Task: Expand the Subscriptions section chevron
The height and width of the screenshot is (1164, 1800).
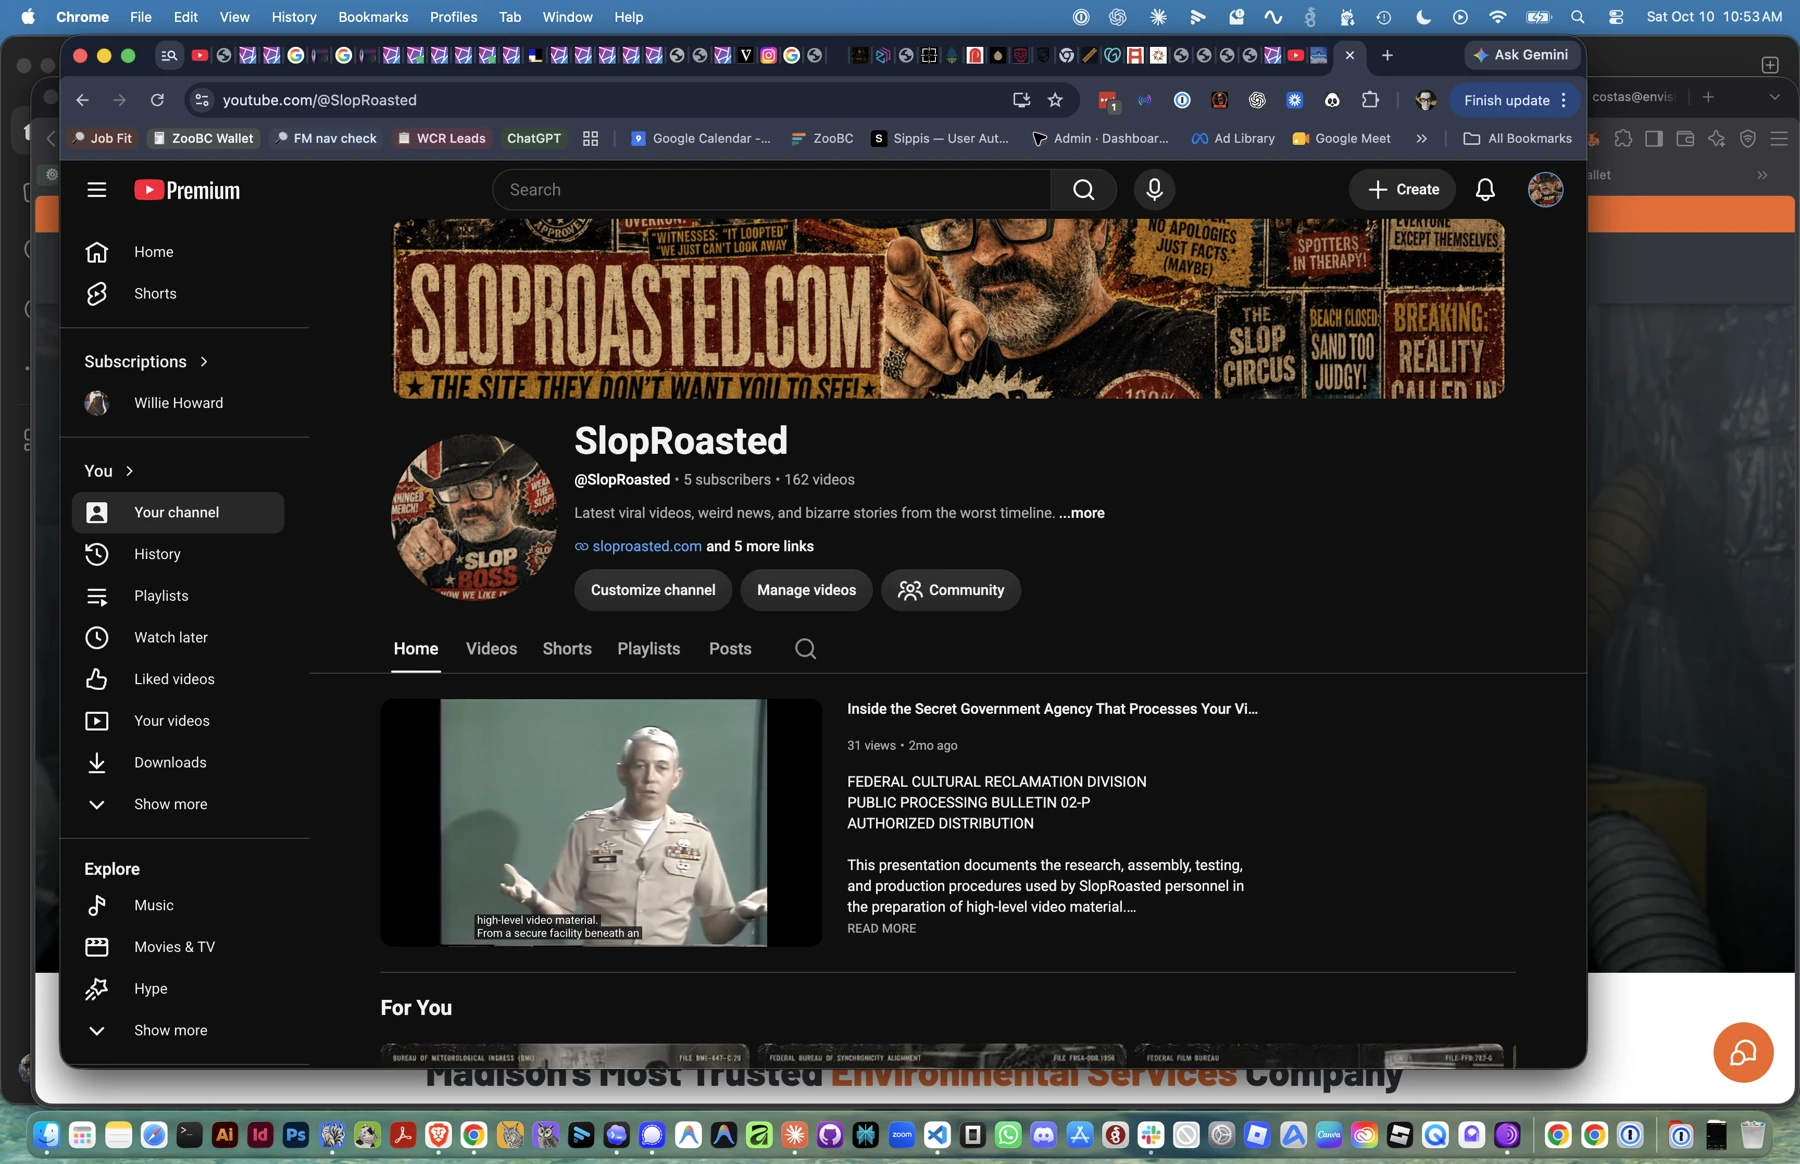Action: click(x=204, y=362)
